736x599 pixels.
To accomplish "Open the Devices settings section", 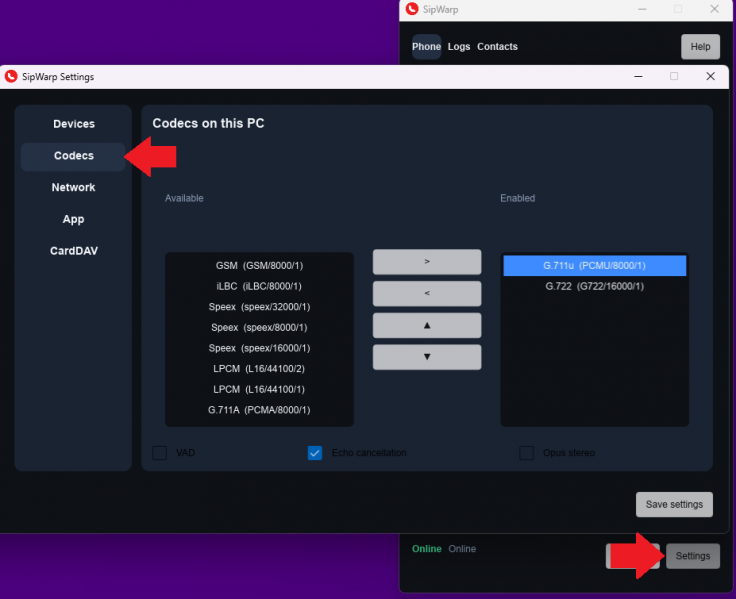I will coord(74,124).
